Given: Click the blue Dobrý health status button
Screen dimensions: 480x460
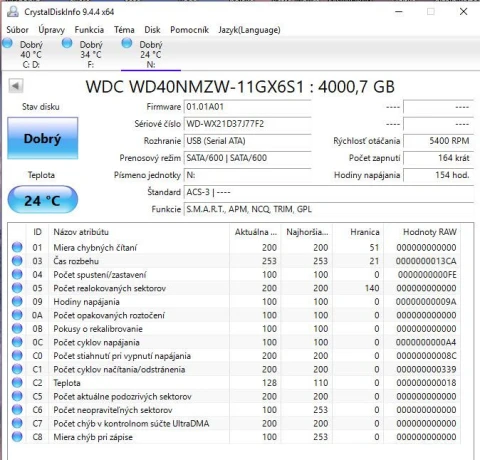Looking at the screenshot, I should point(43,138).
